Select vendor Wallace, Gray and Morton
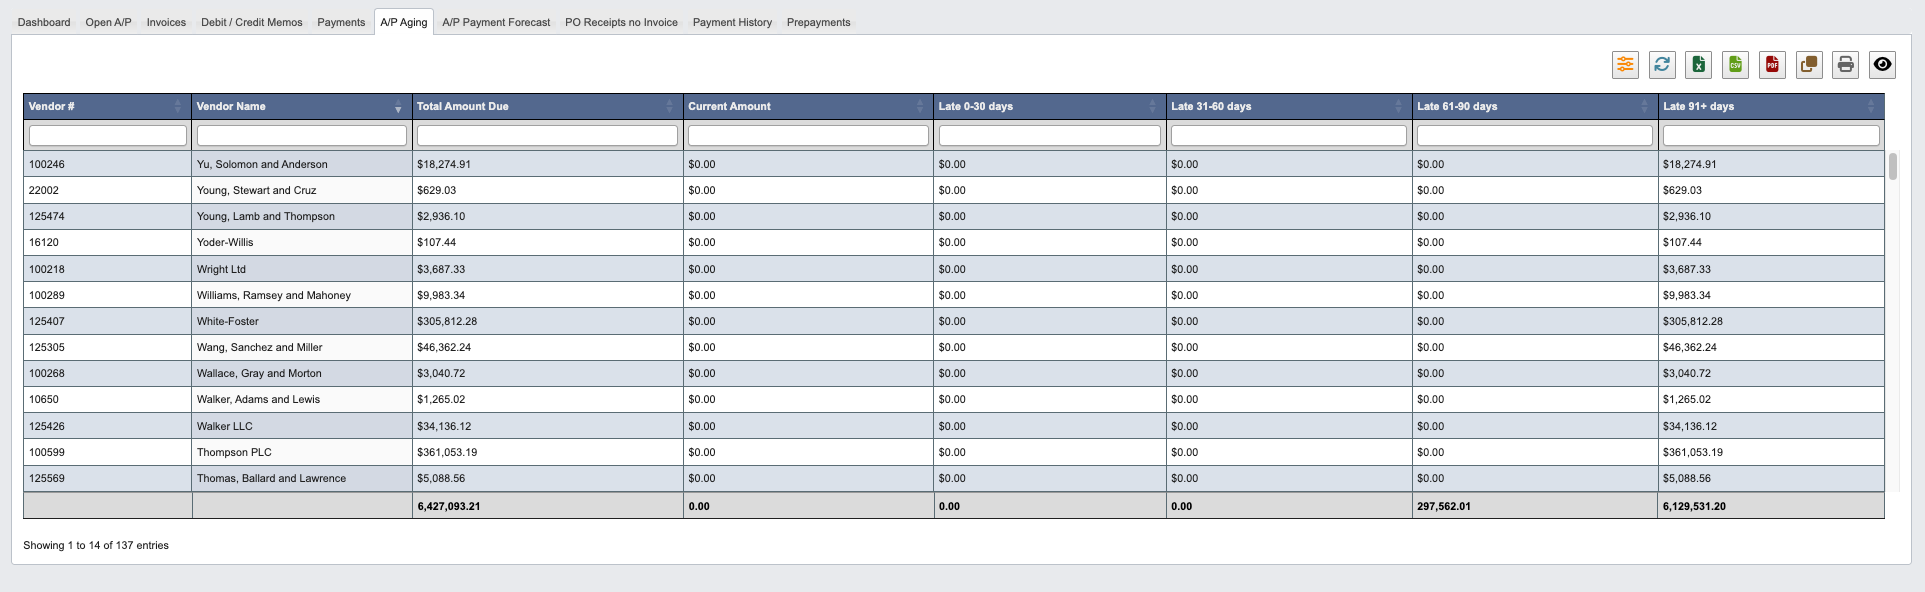Viewport: 1925px width, 592px height. coord(259,373)
